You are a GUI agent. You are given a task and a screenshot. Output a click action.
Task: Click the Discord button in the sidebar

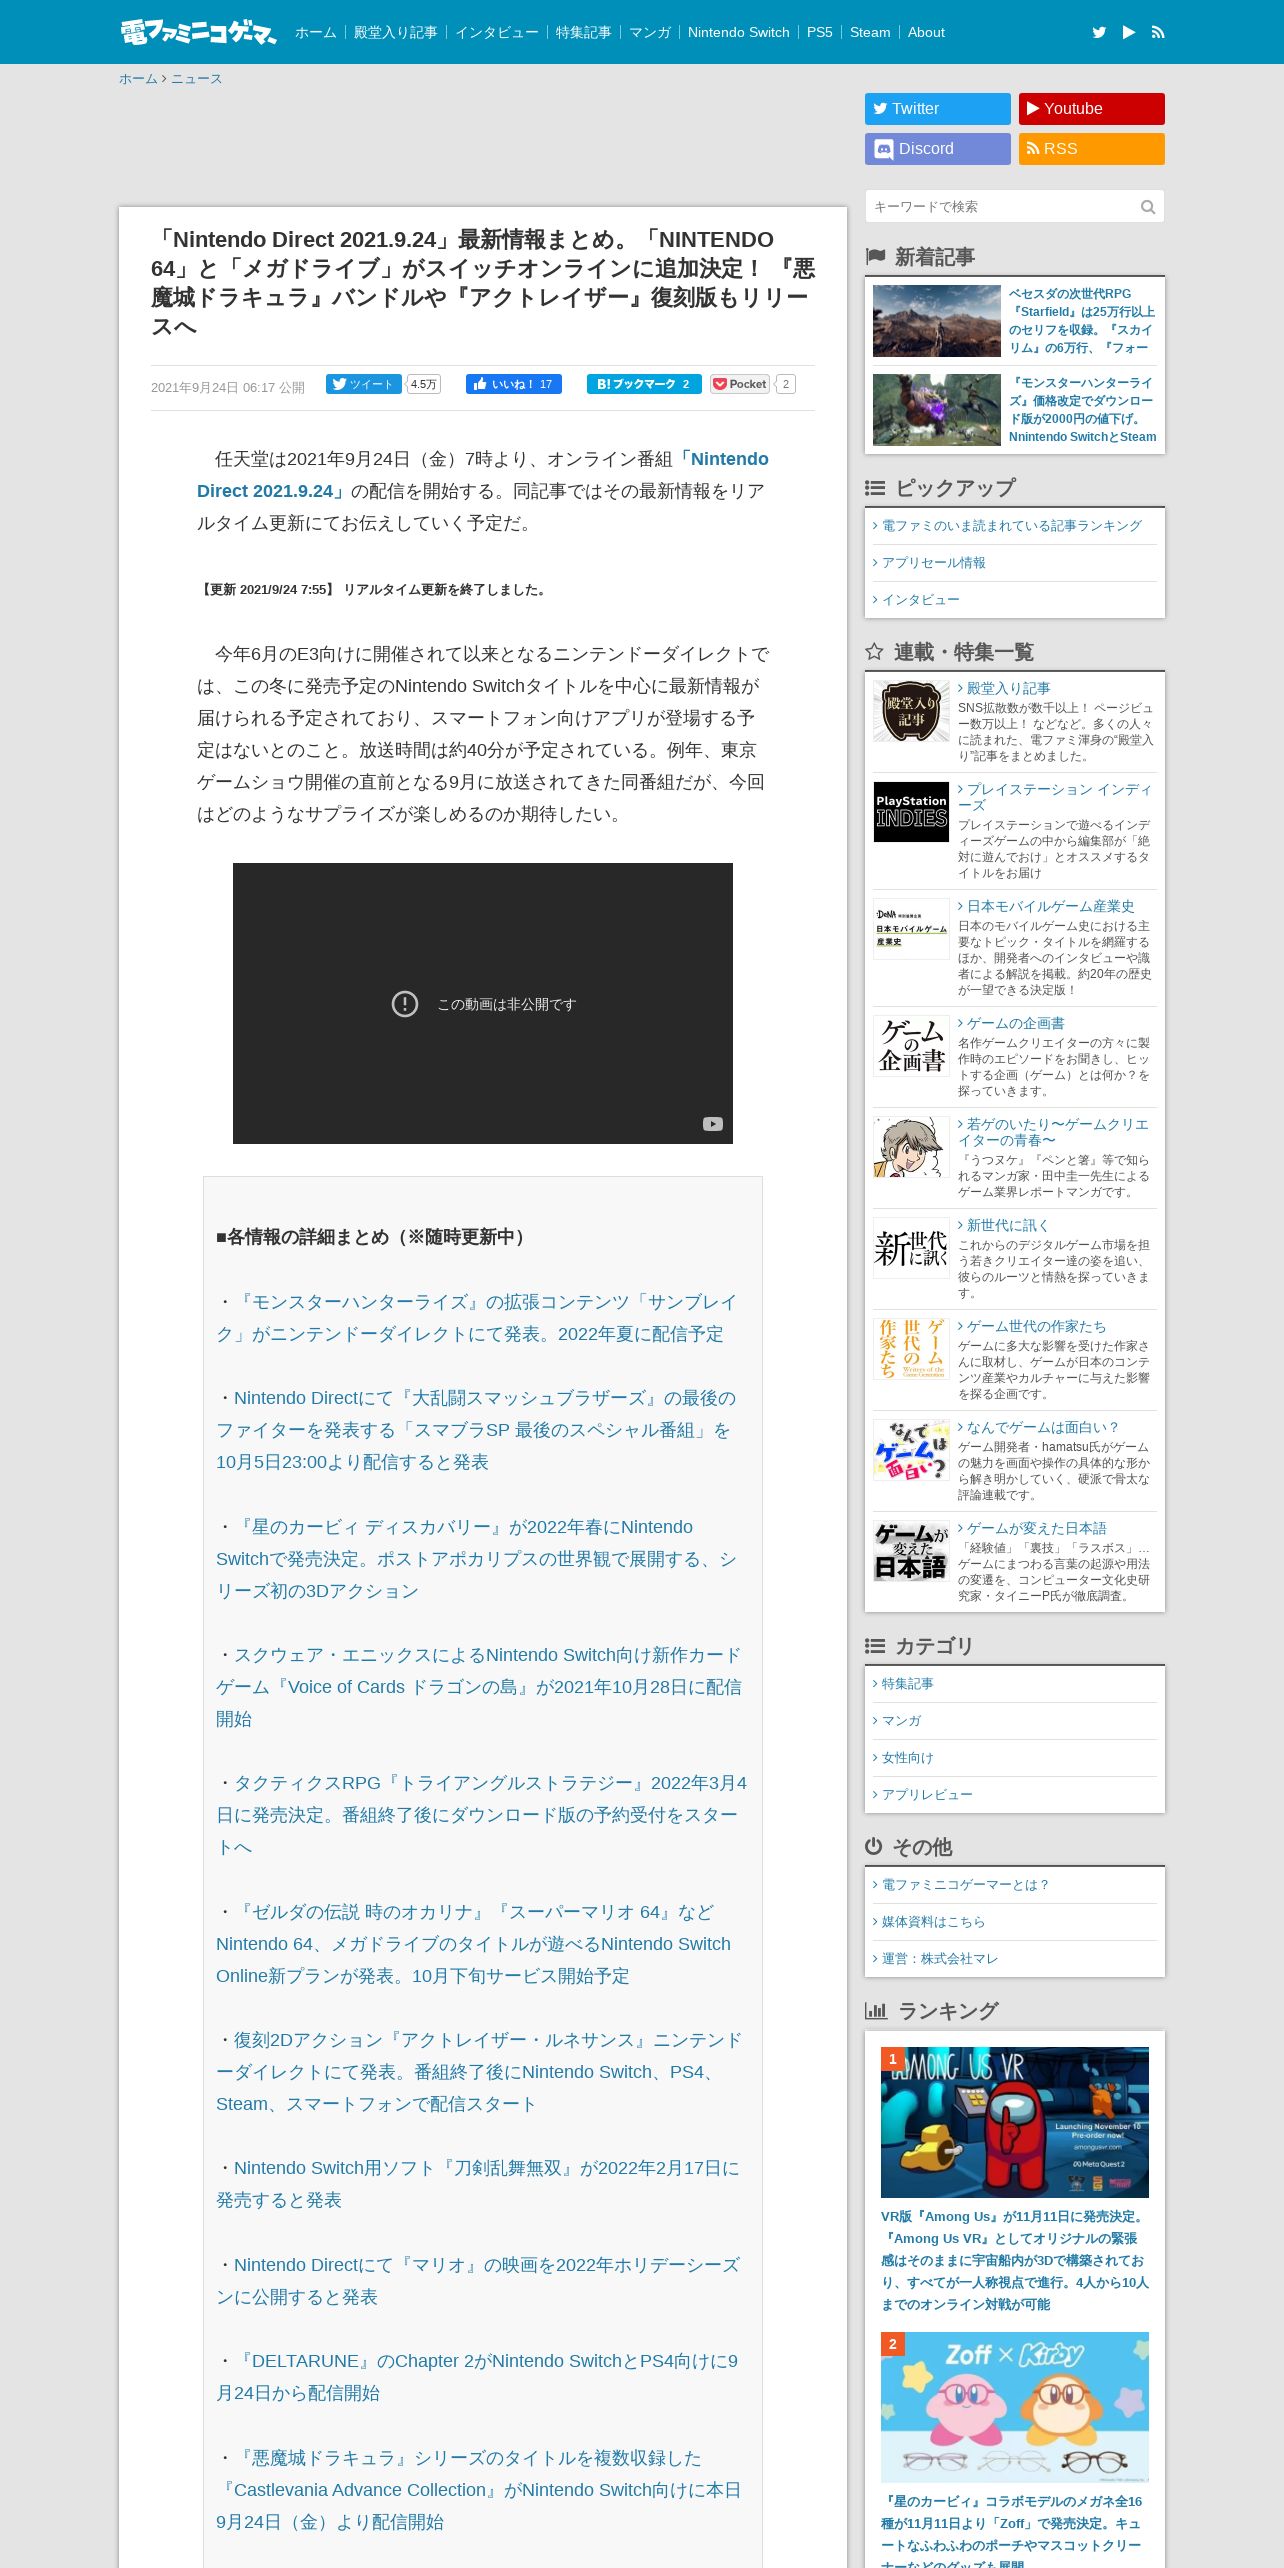coord(938,149)
